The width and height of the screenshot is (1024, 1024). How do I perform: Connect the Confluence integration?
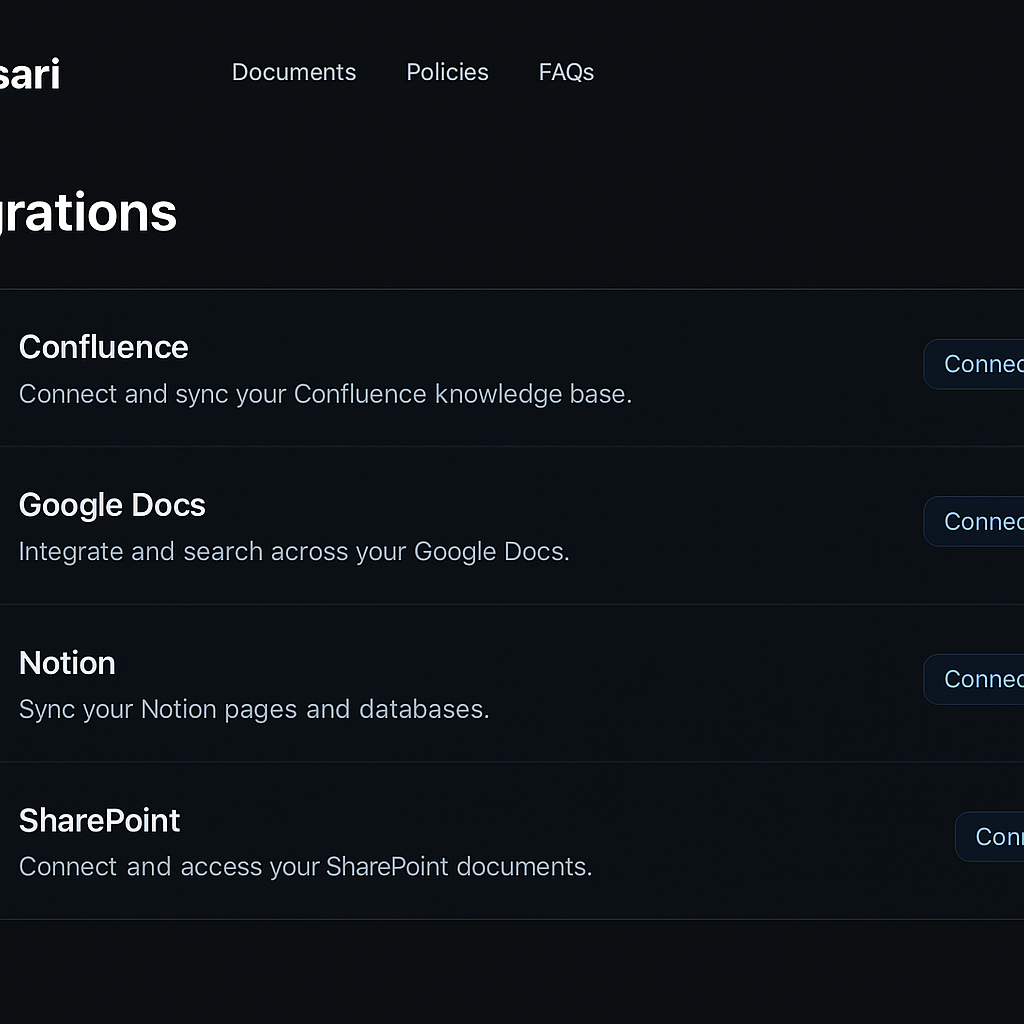975,364
